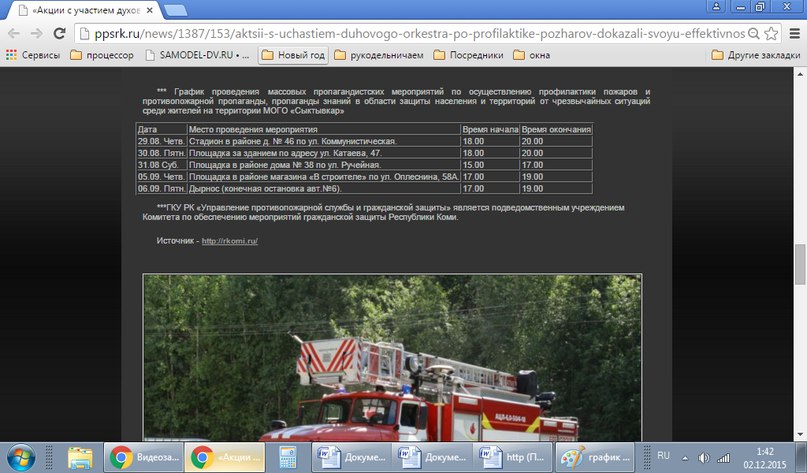This screenshot has height=473, width=807.
Task: Click the browser Back arrow
Action: pos(14,33)
